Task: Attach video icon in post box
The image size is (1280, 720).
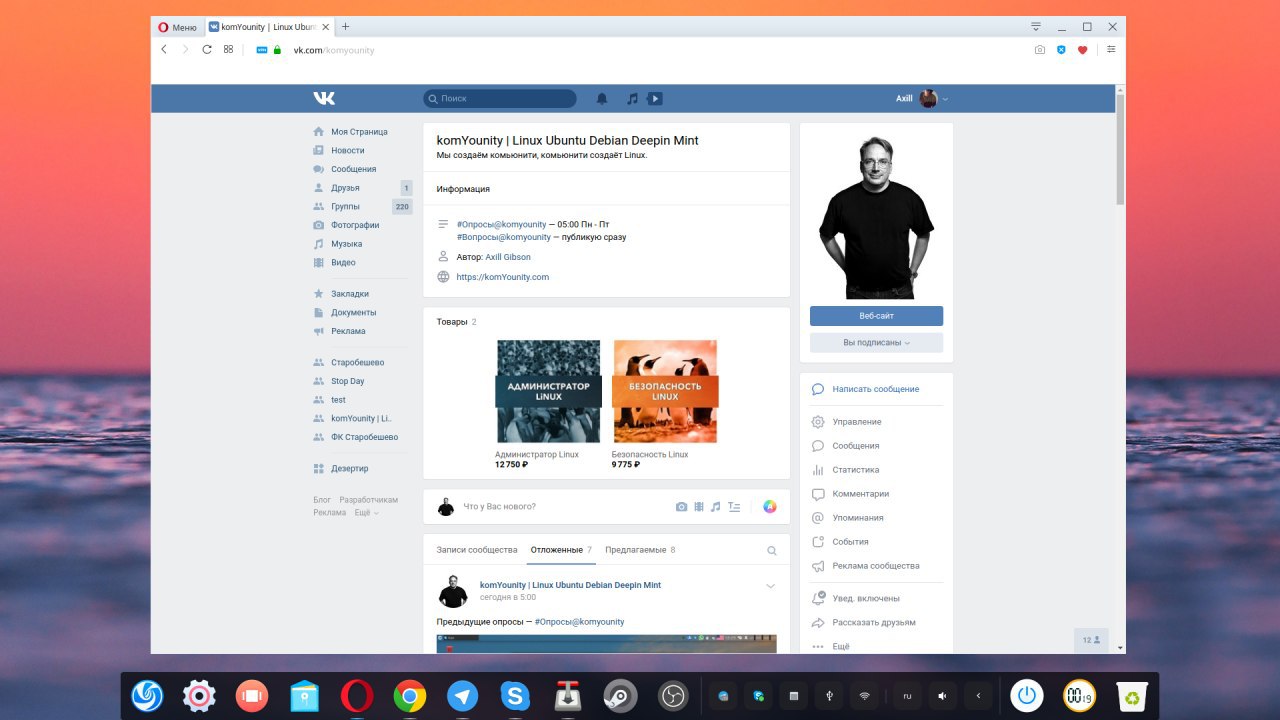Action: [699, 506]
